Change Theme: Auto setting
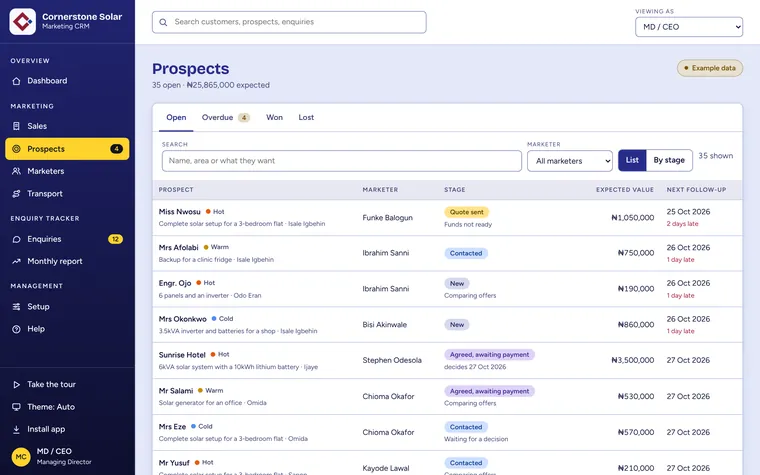Viewport: 760px width, 475px height. click(x=67, y=407)
